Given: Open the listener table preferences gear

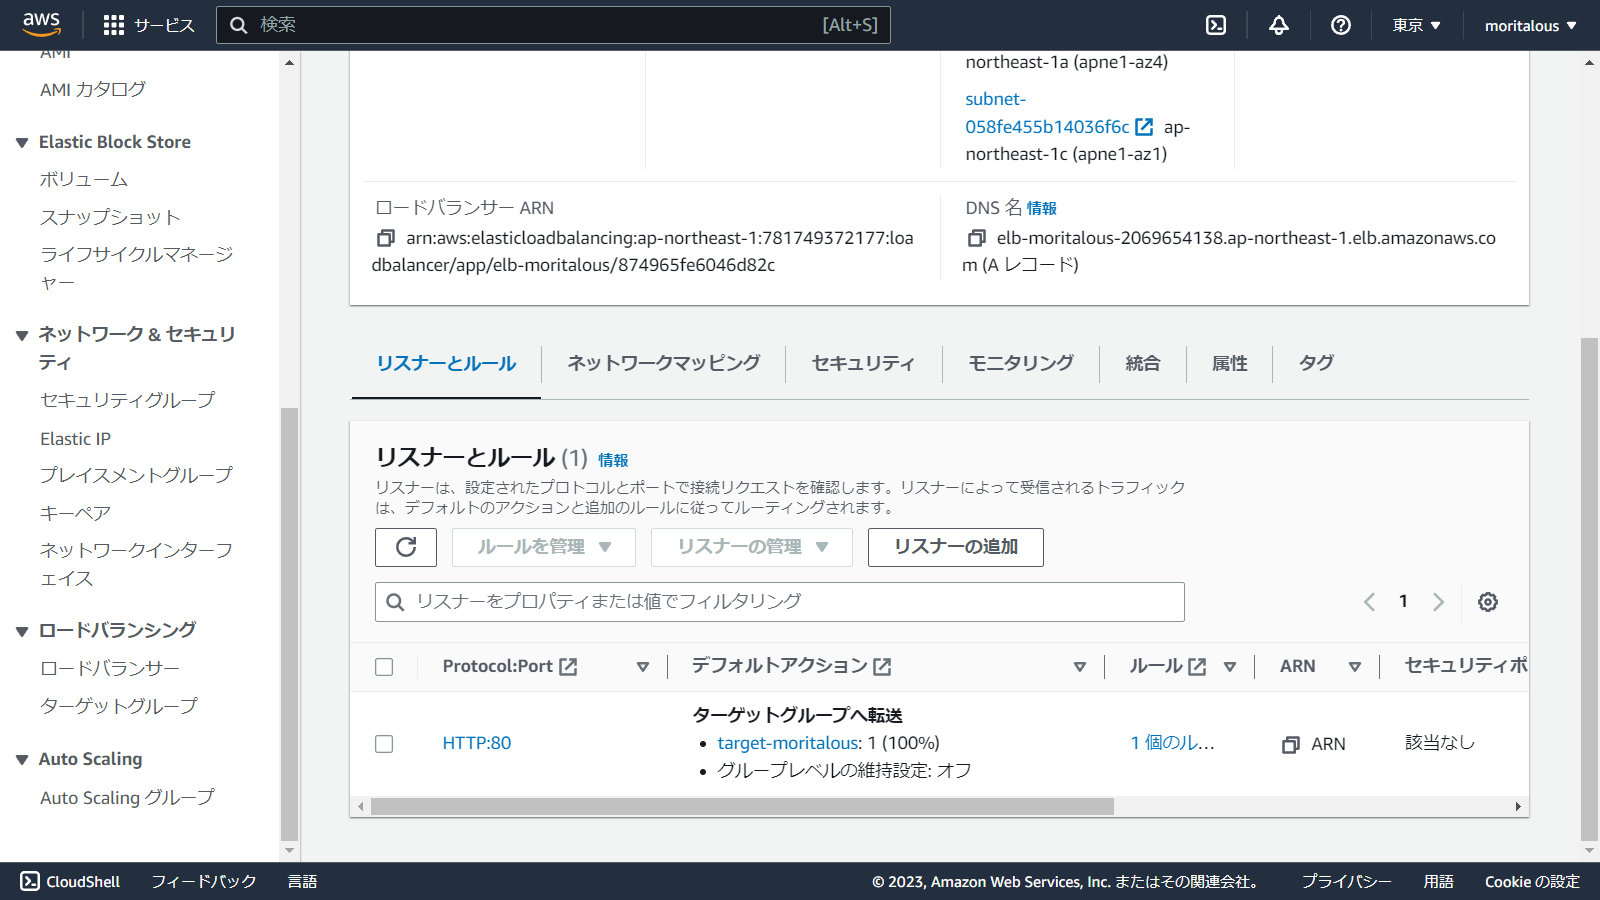Looking at the screenshot, I should click(x=1487, y=602).
